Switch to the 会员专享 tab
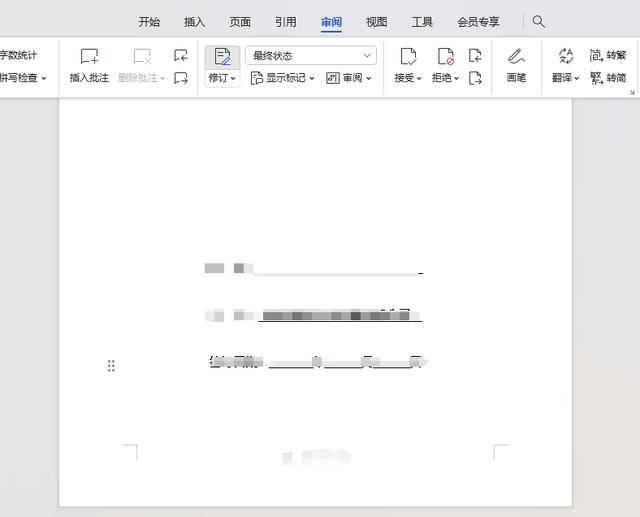 click(x=478, y=22)
